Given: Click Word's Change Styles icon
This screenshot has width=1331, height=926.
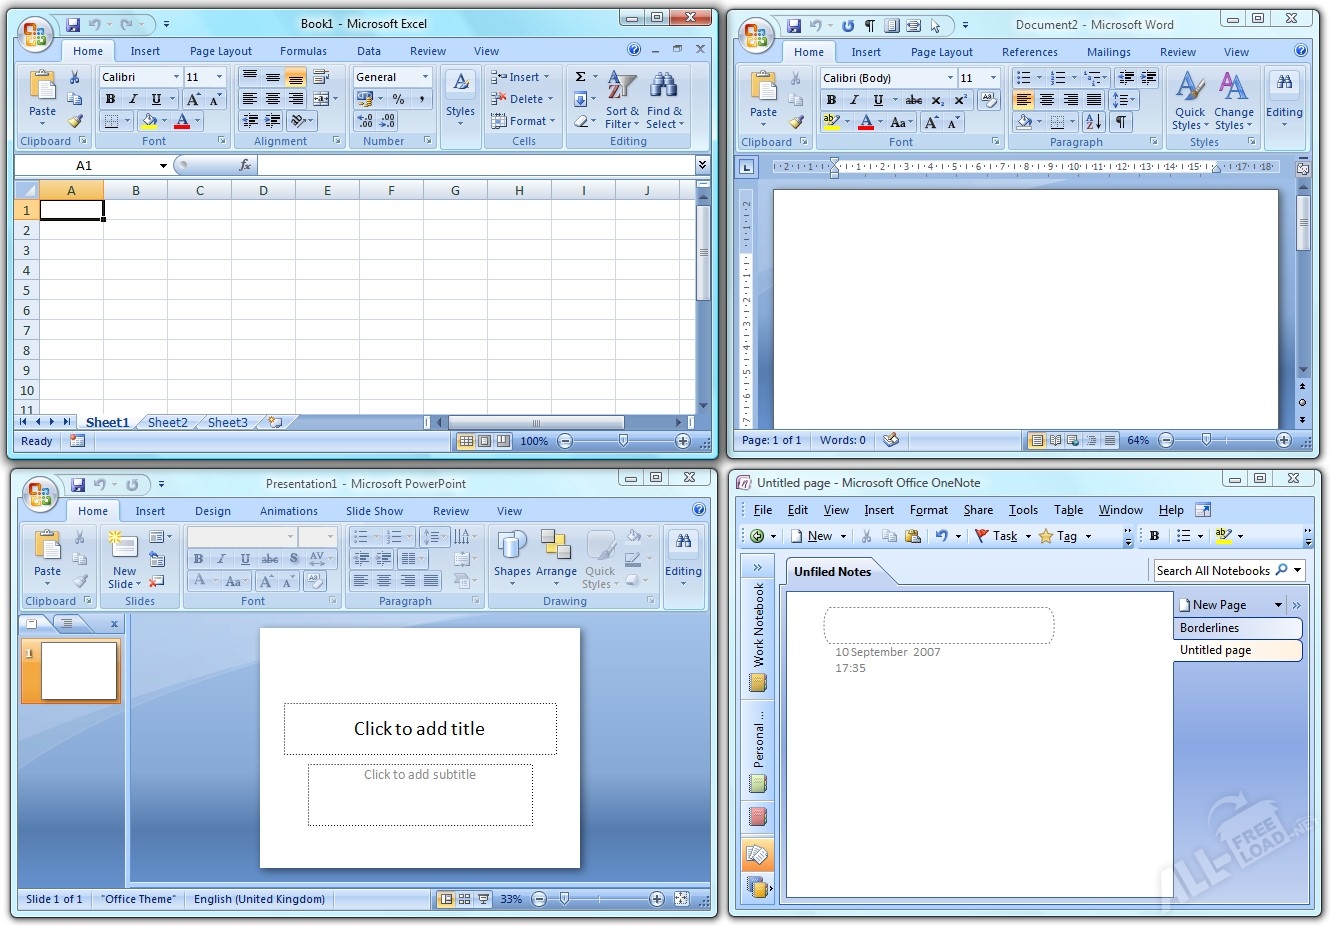Looking at the screenshot, I should [1233, 88].
